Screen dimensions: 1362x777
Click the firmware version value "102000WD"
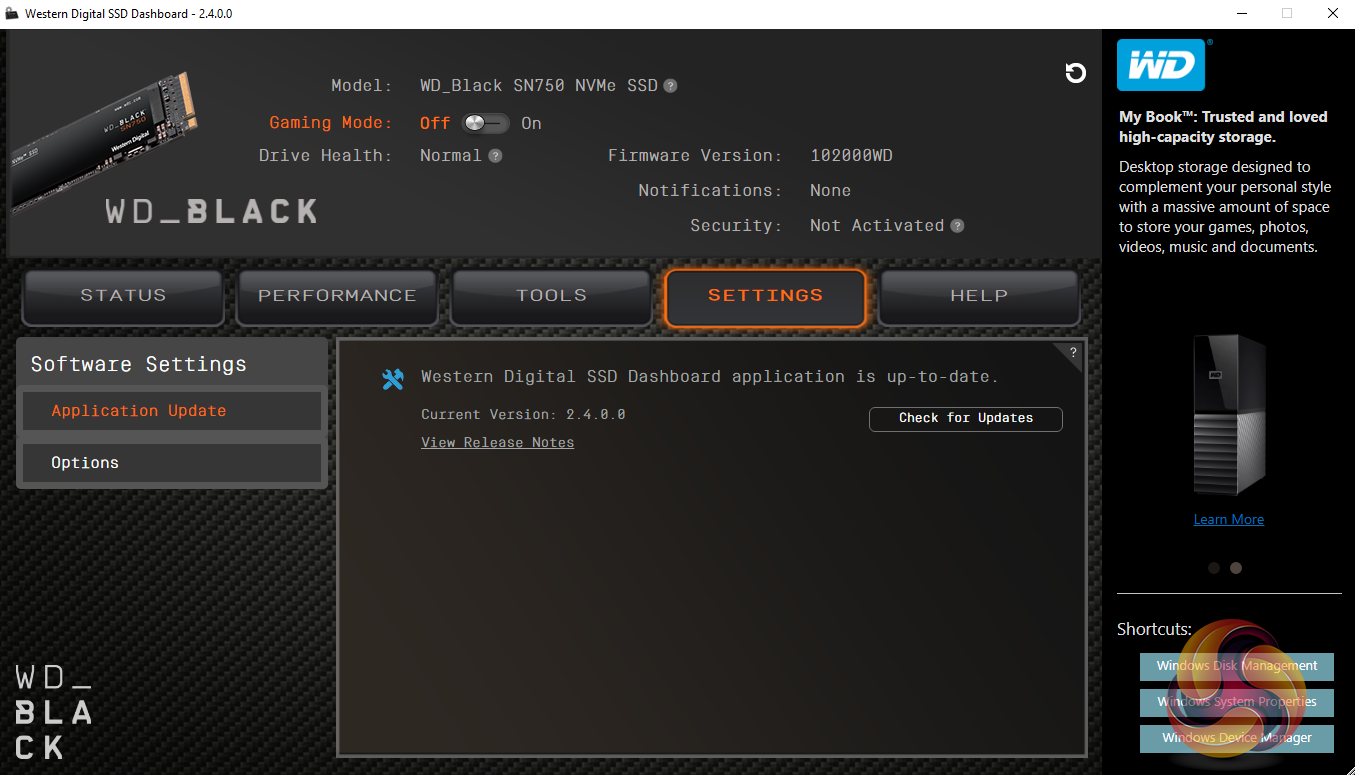pyautogui.click(x=851, y=156)
